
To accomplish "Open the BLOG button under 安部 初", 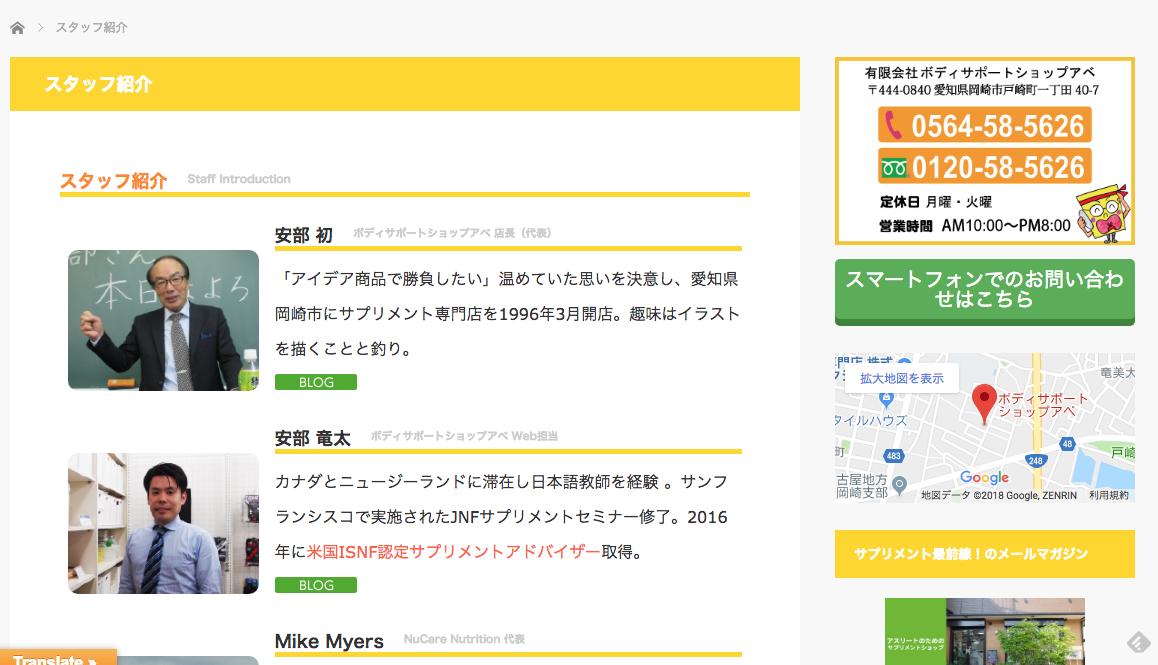I will tap(316, 382).
